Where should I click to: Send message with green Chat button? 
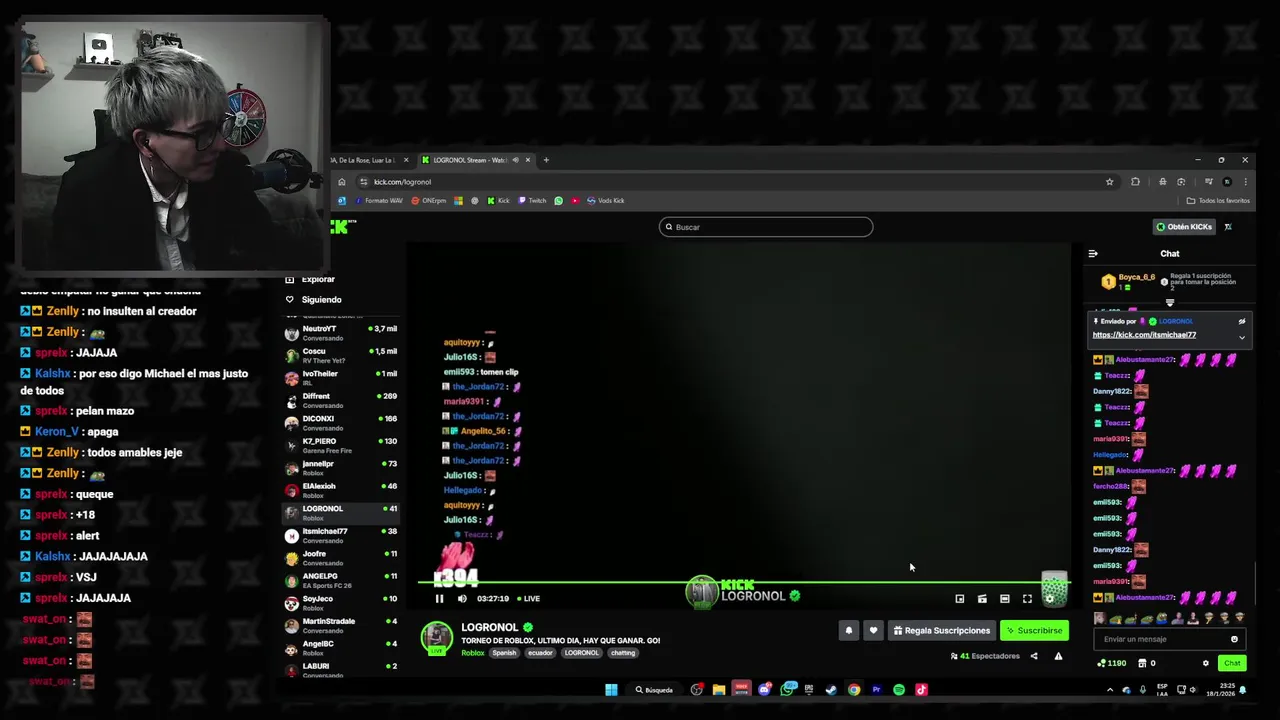coord(1232,663)
